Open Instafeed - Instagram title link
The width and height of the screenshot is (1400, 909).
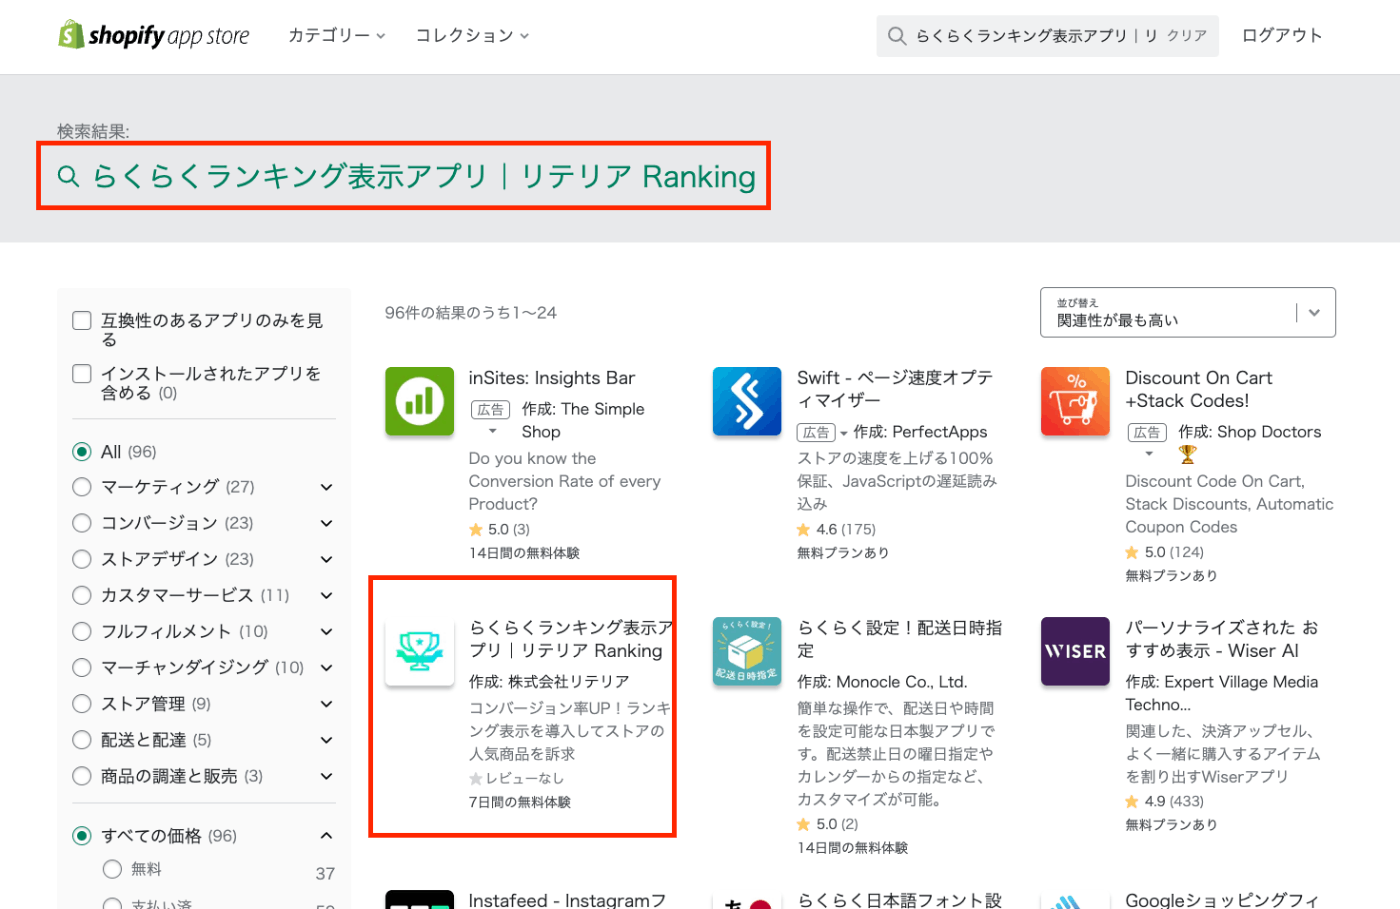click(567, 899)
